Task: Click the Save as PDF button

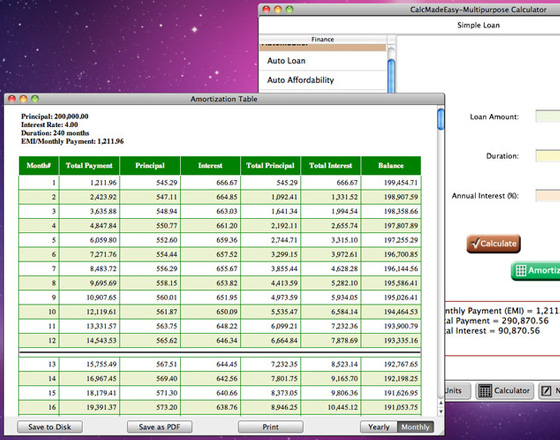Action: point(159,427)
